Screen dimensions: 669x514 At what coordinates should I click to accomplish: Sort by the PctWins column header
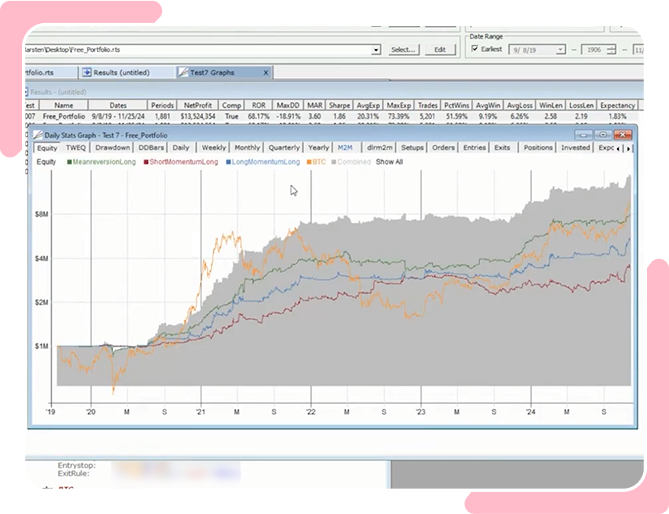click(x=457, y=105)
